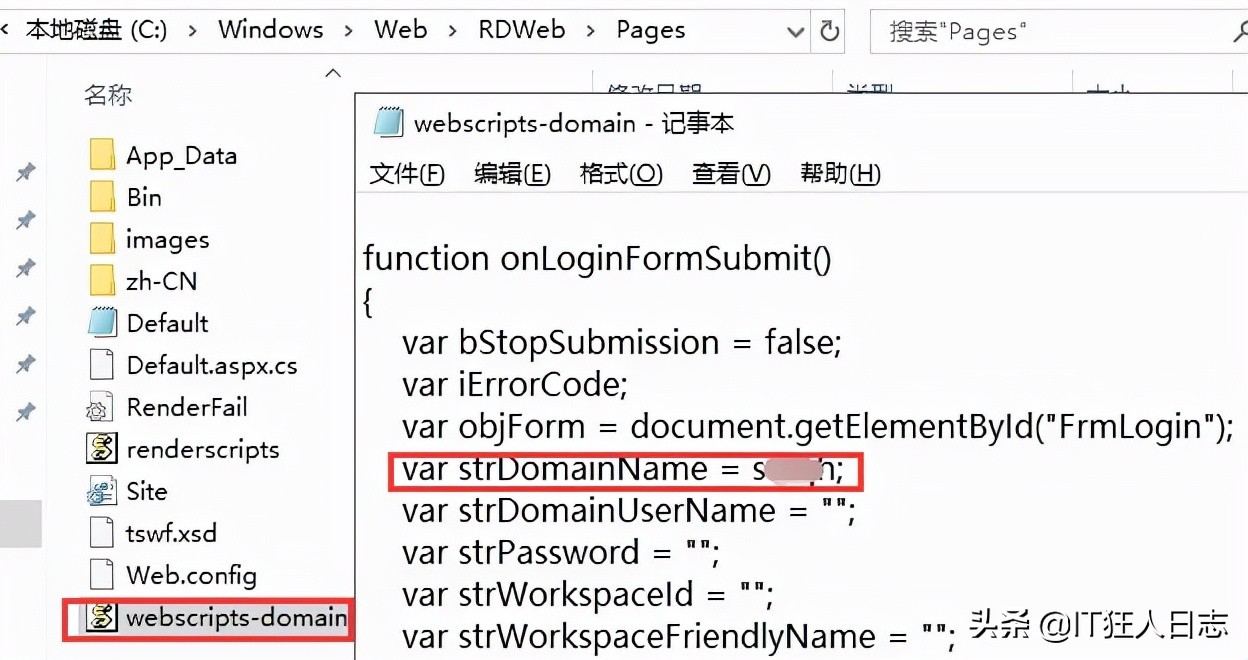Click the refresh icon beside the address bar
Viewport: 1248px width, 660px height.
[x=829, y=30]
